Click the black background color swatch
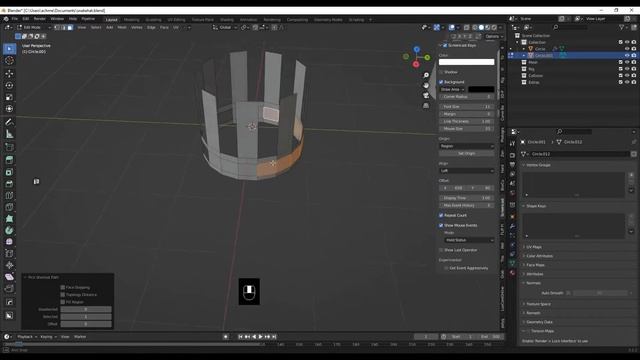The image size is (640, 360). click(x=481, y=89)
